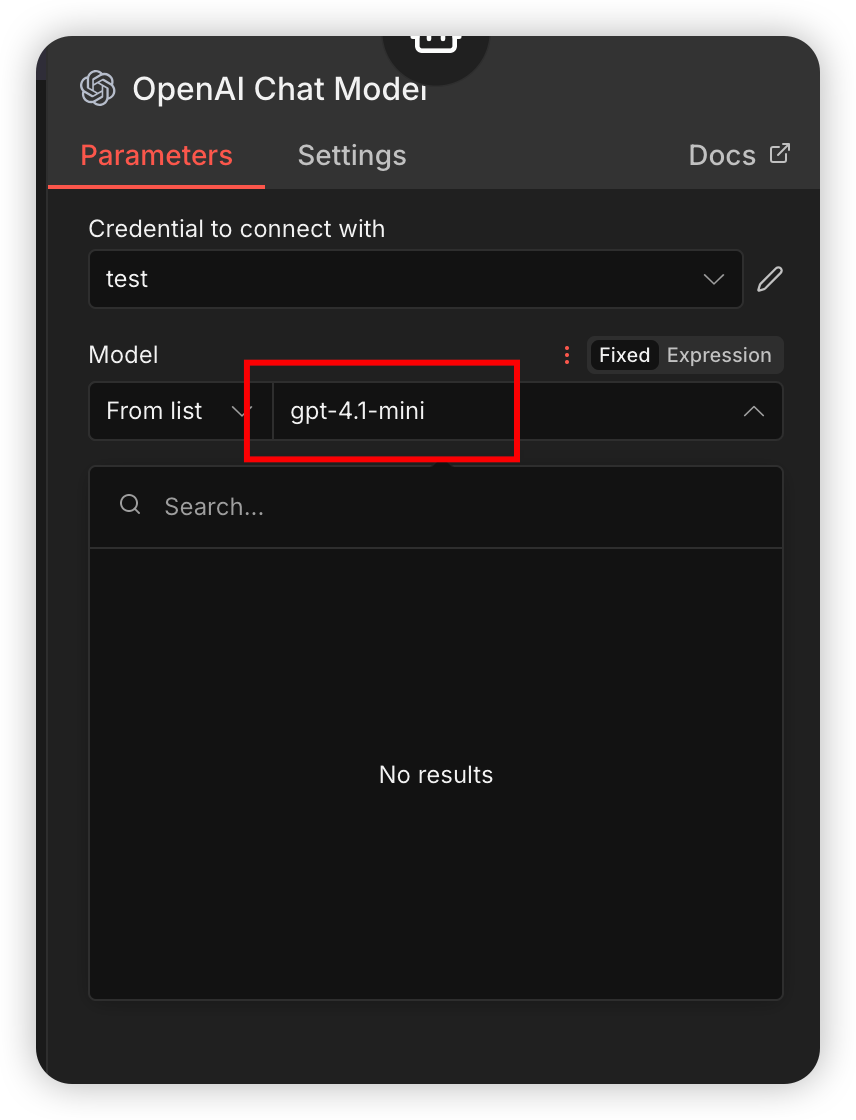Switch to the Settings tab
The height and width of the screenshot is (1120, 856).
click(x=352, y=155)
